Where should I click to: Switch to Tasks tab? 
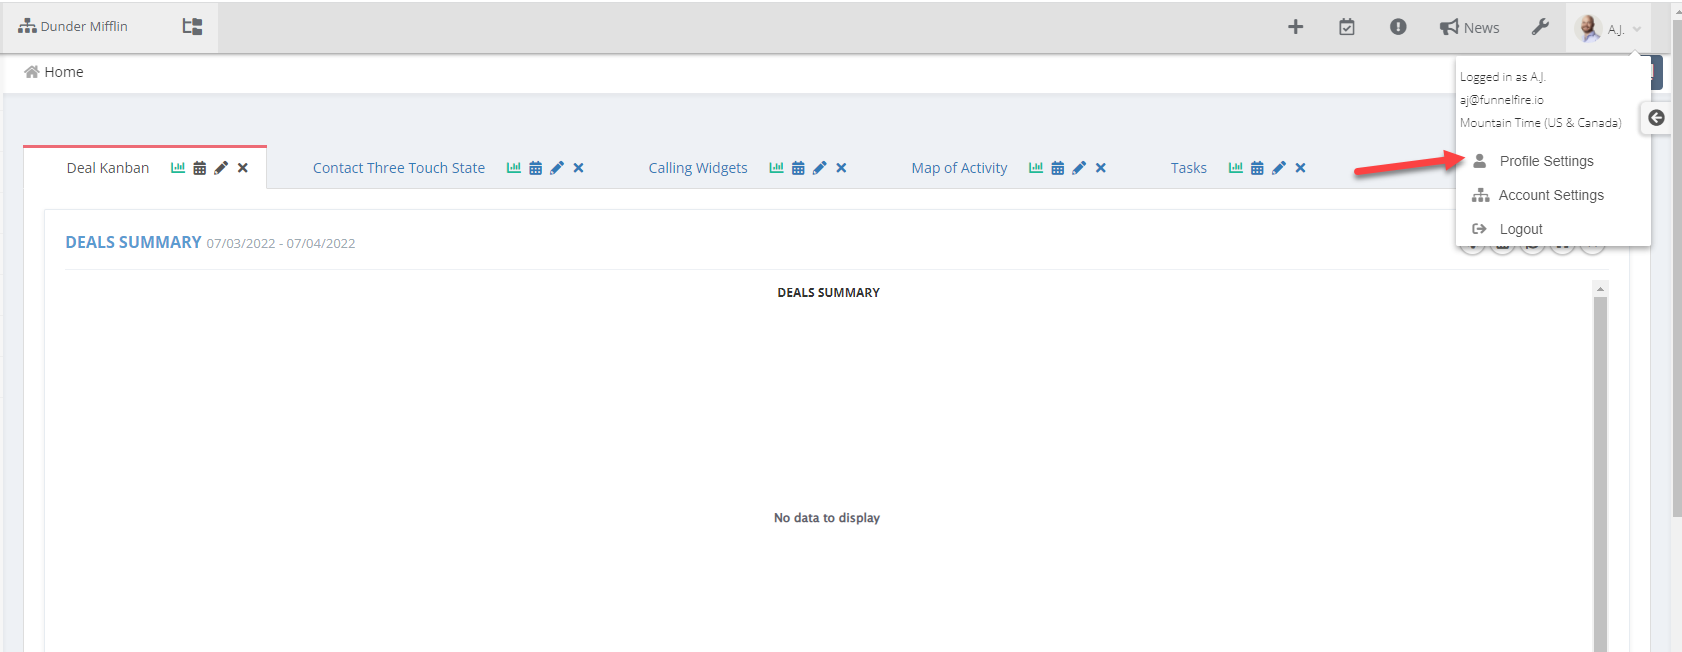coord(1189,168)
